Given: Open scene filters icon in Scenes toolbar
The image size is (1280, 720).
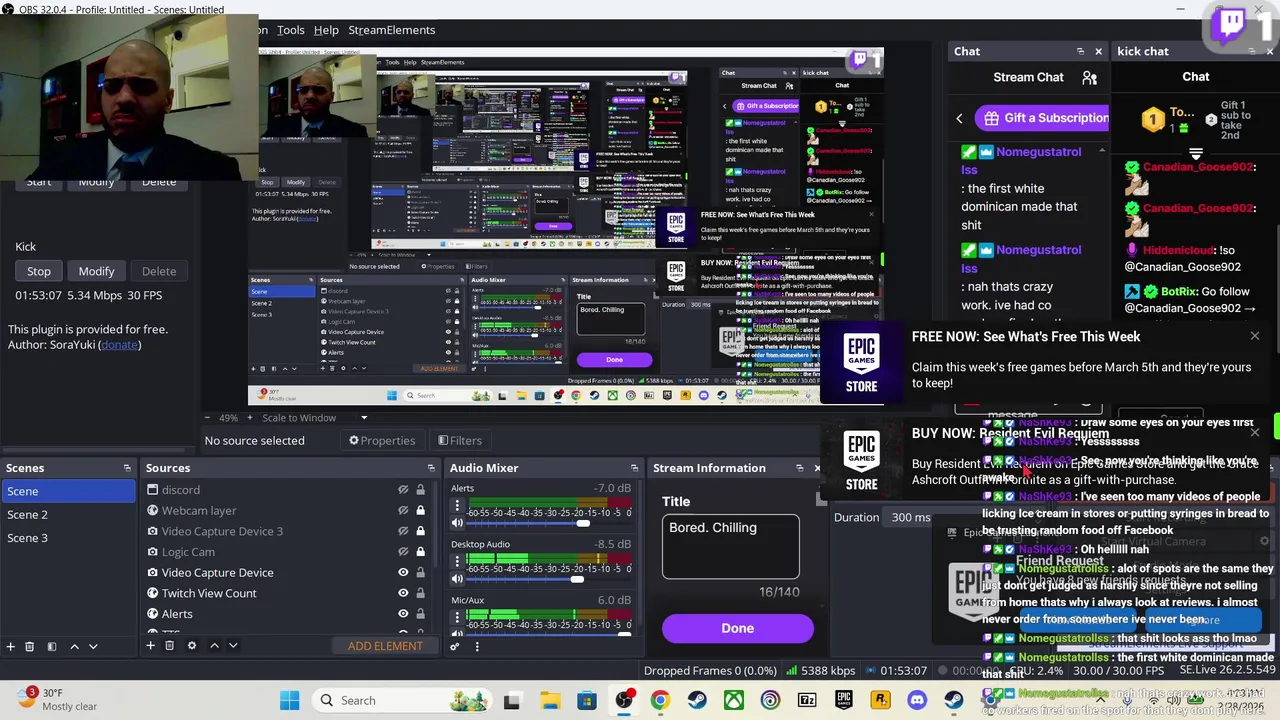Looking at the screenshot, I should 51,646.
